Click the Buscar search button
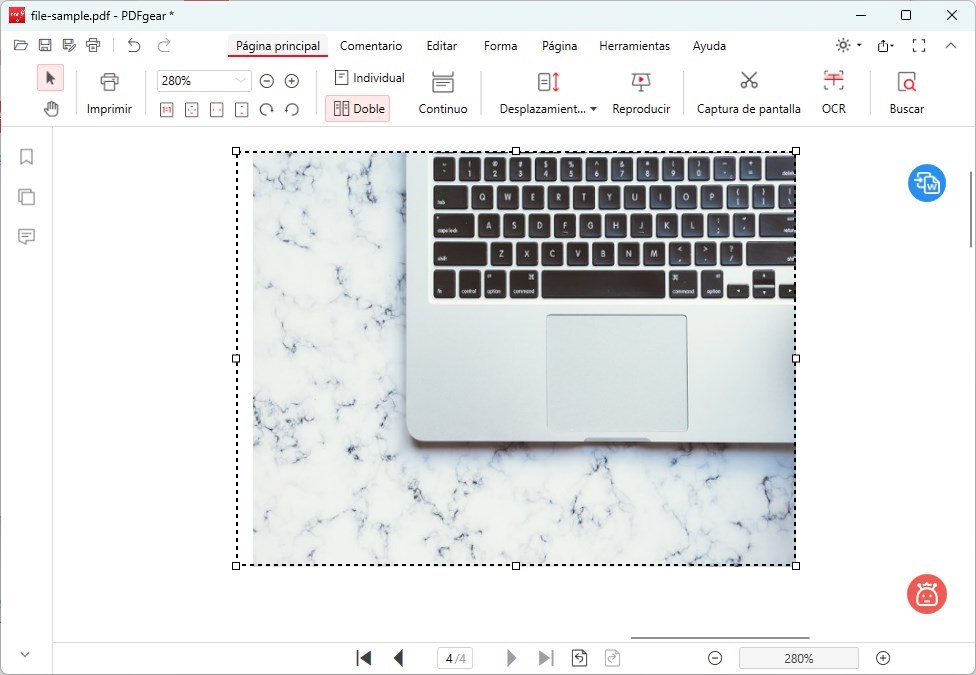Viewport: 976px width, 675px height. [906, 93]
